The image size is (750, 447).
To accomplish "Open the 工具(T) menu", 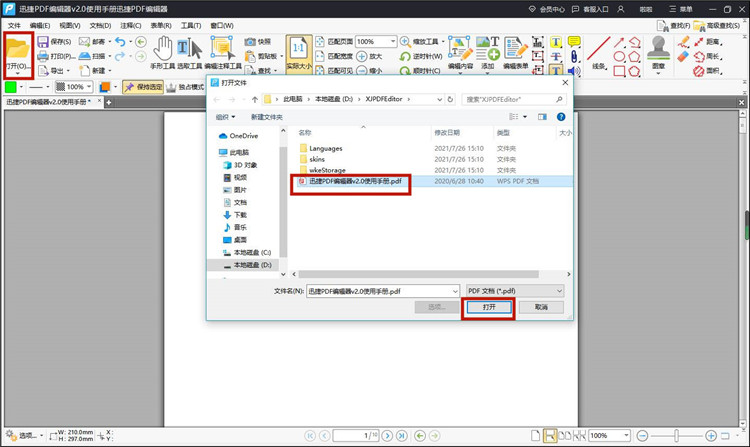I will (x=191, y=25).
